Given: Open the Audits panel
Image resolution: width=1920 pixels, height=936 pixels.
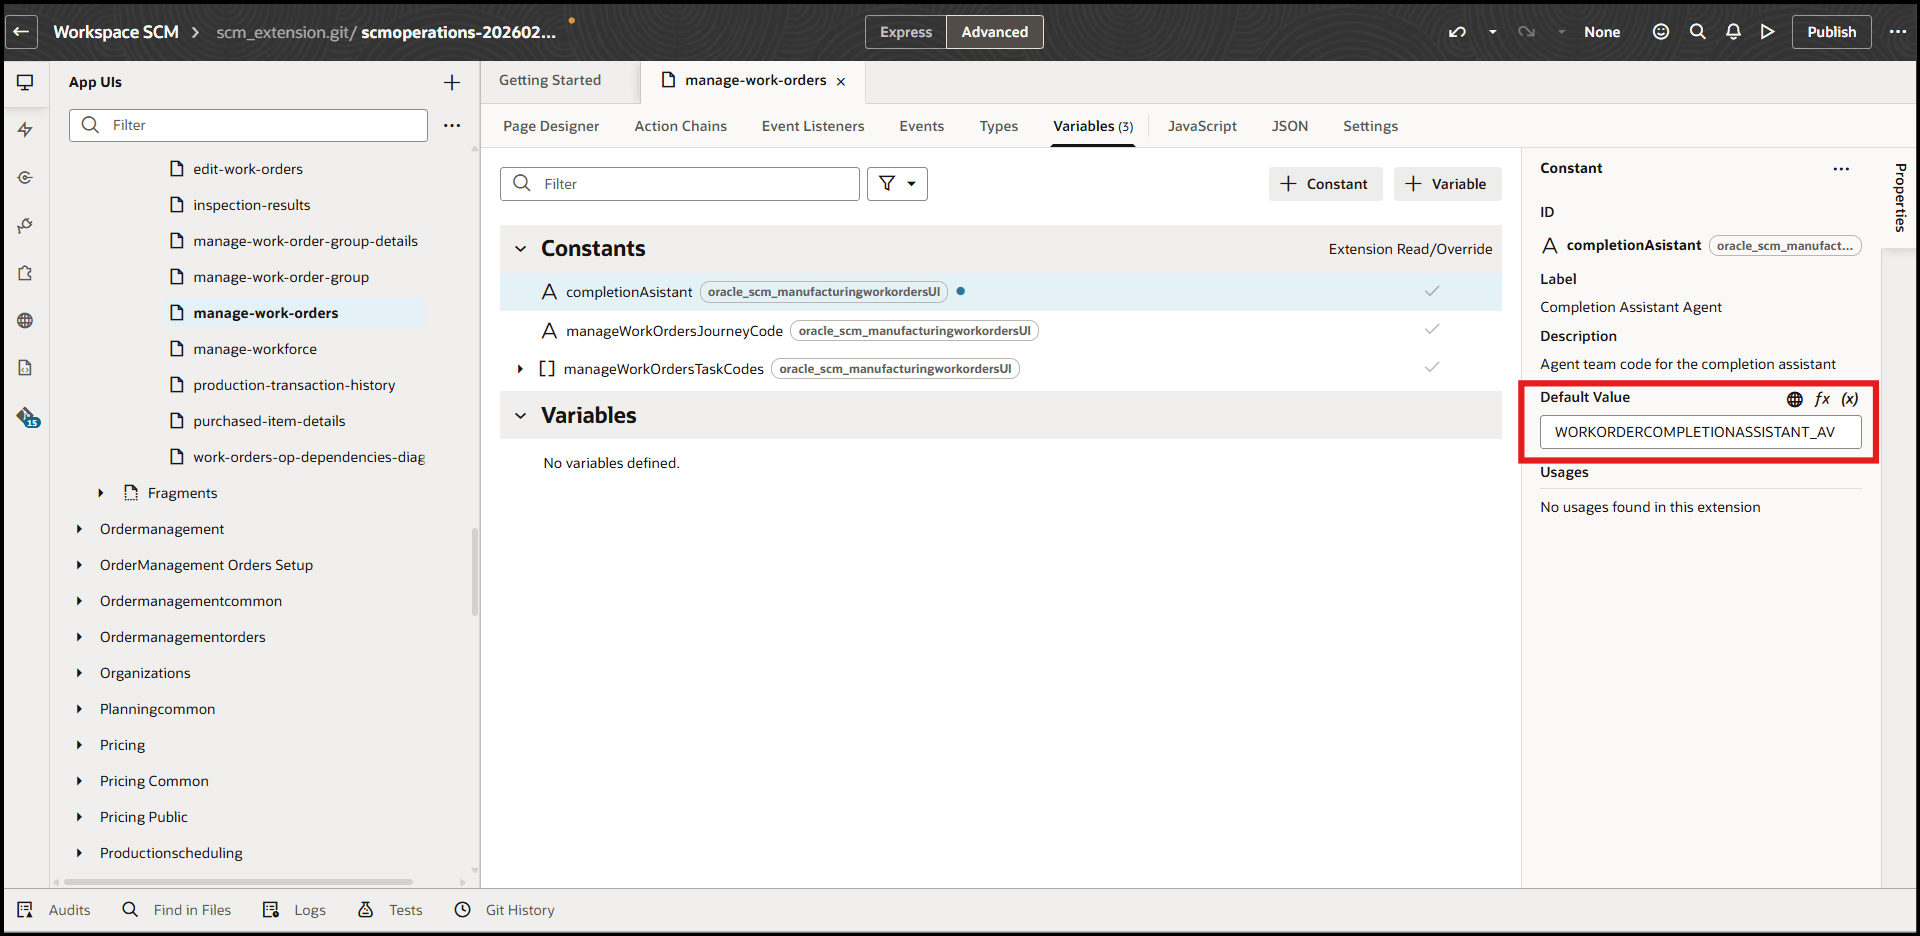Looking at the screenshot, I should coord(54,910).
